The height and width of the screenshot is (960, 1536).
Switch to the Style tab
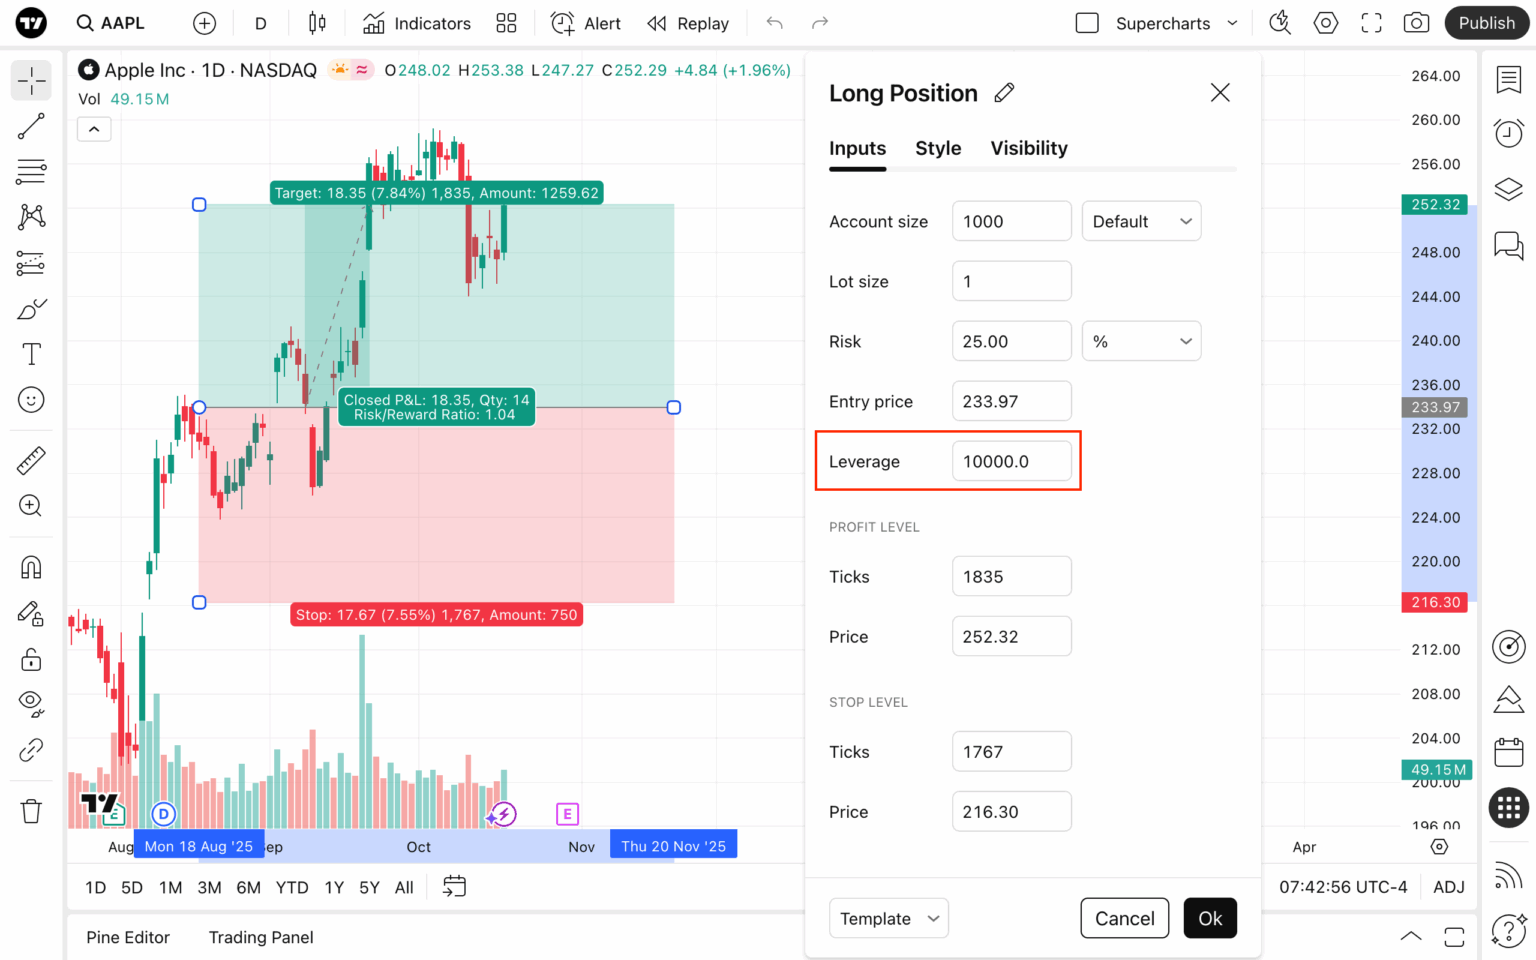(x=938, y=148)
